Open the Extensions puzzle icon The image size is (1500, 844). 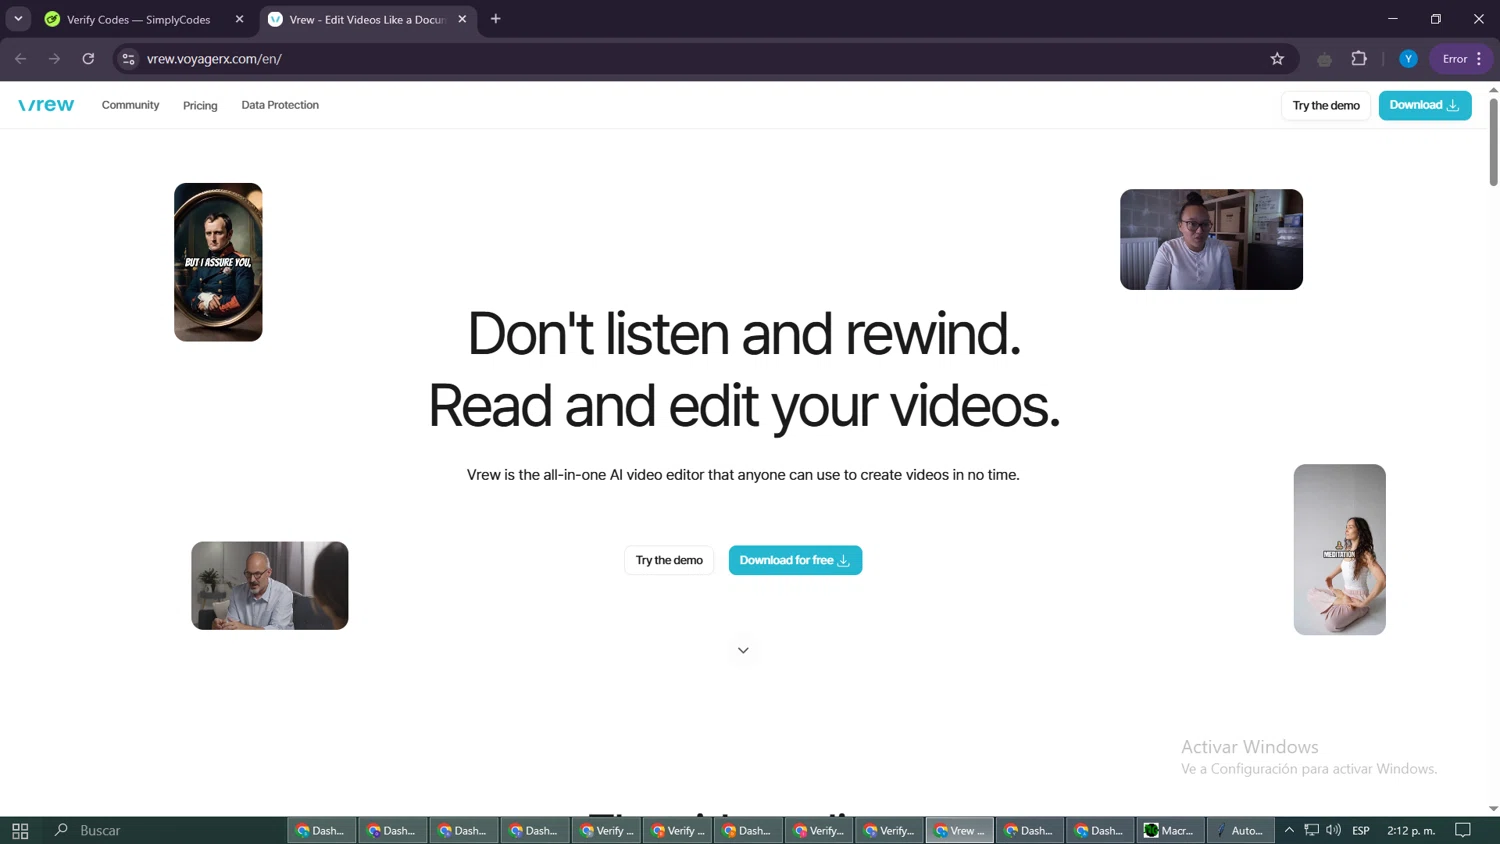[x=1359, y=59]
